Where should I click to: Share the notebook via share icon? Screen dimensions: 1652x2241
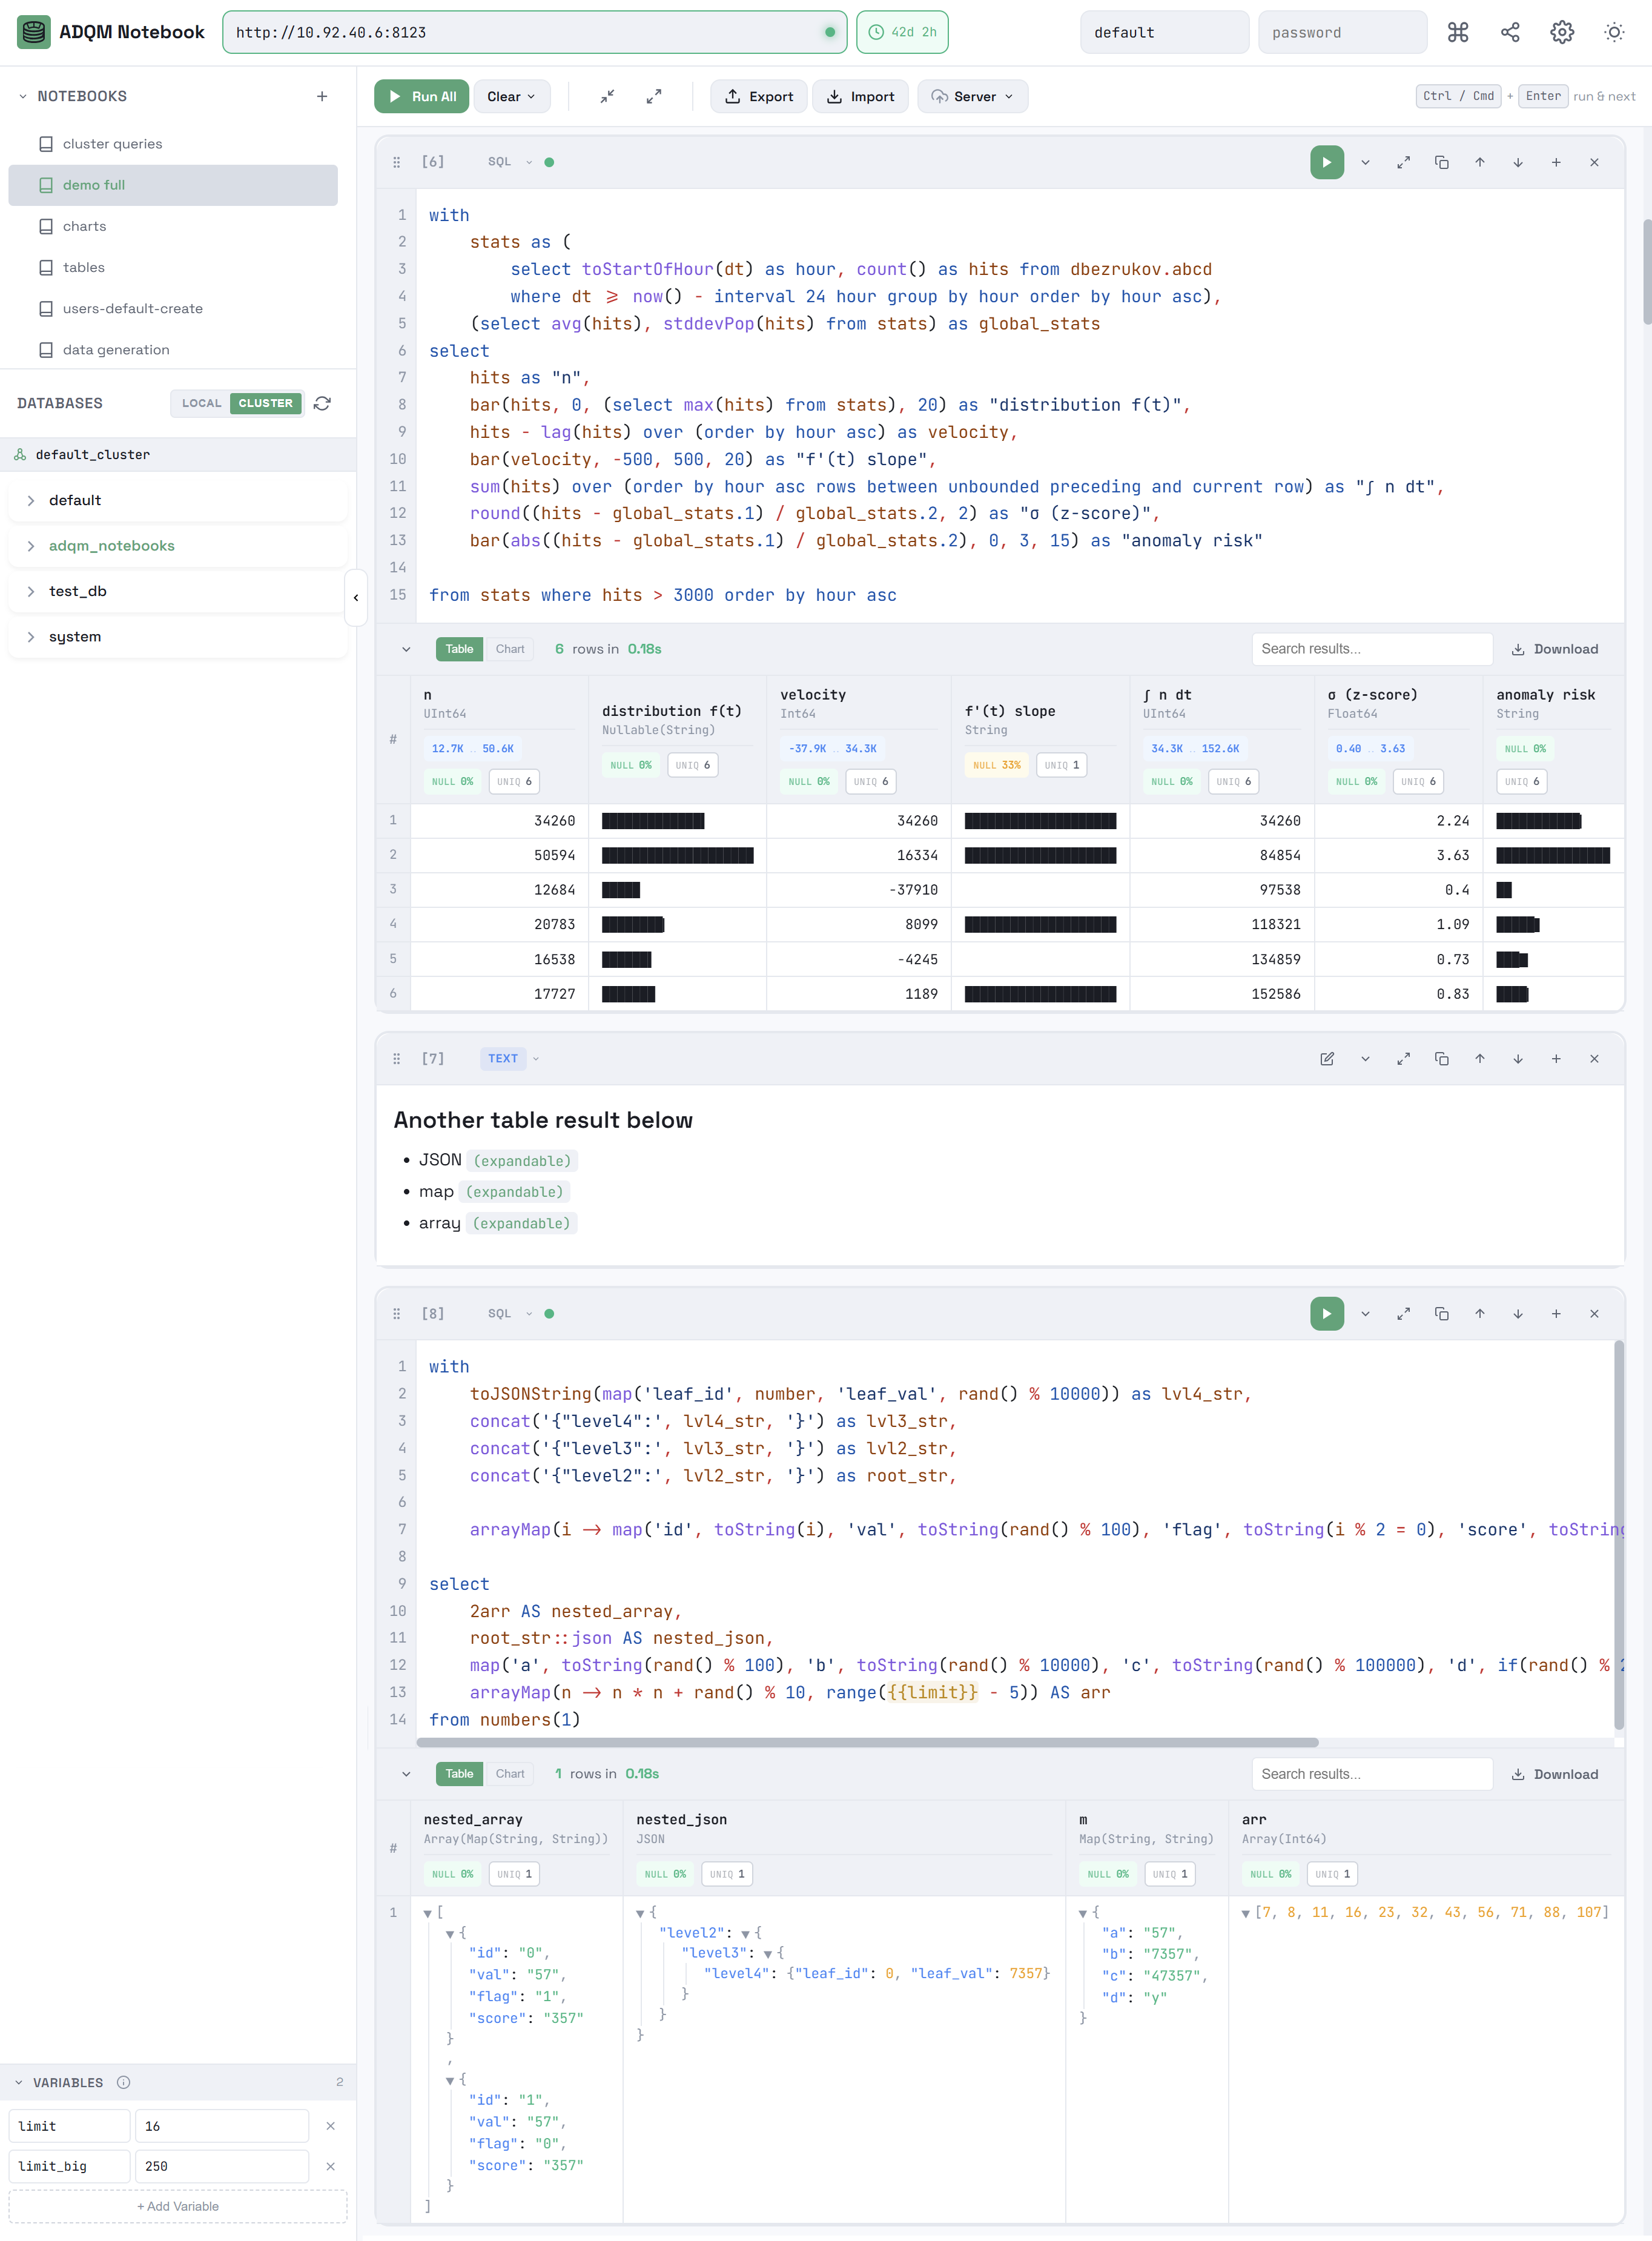point(1510,31)
